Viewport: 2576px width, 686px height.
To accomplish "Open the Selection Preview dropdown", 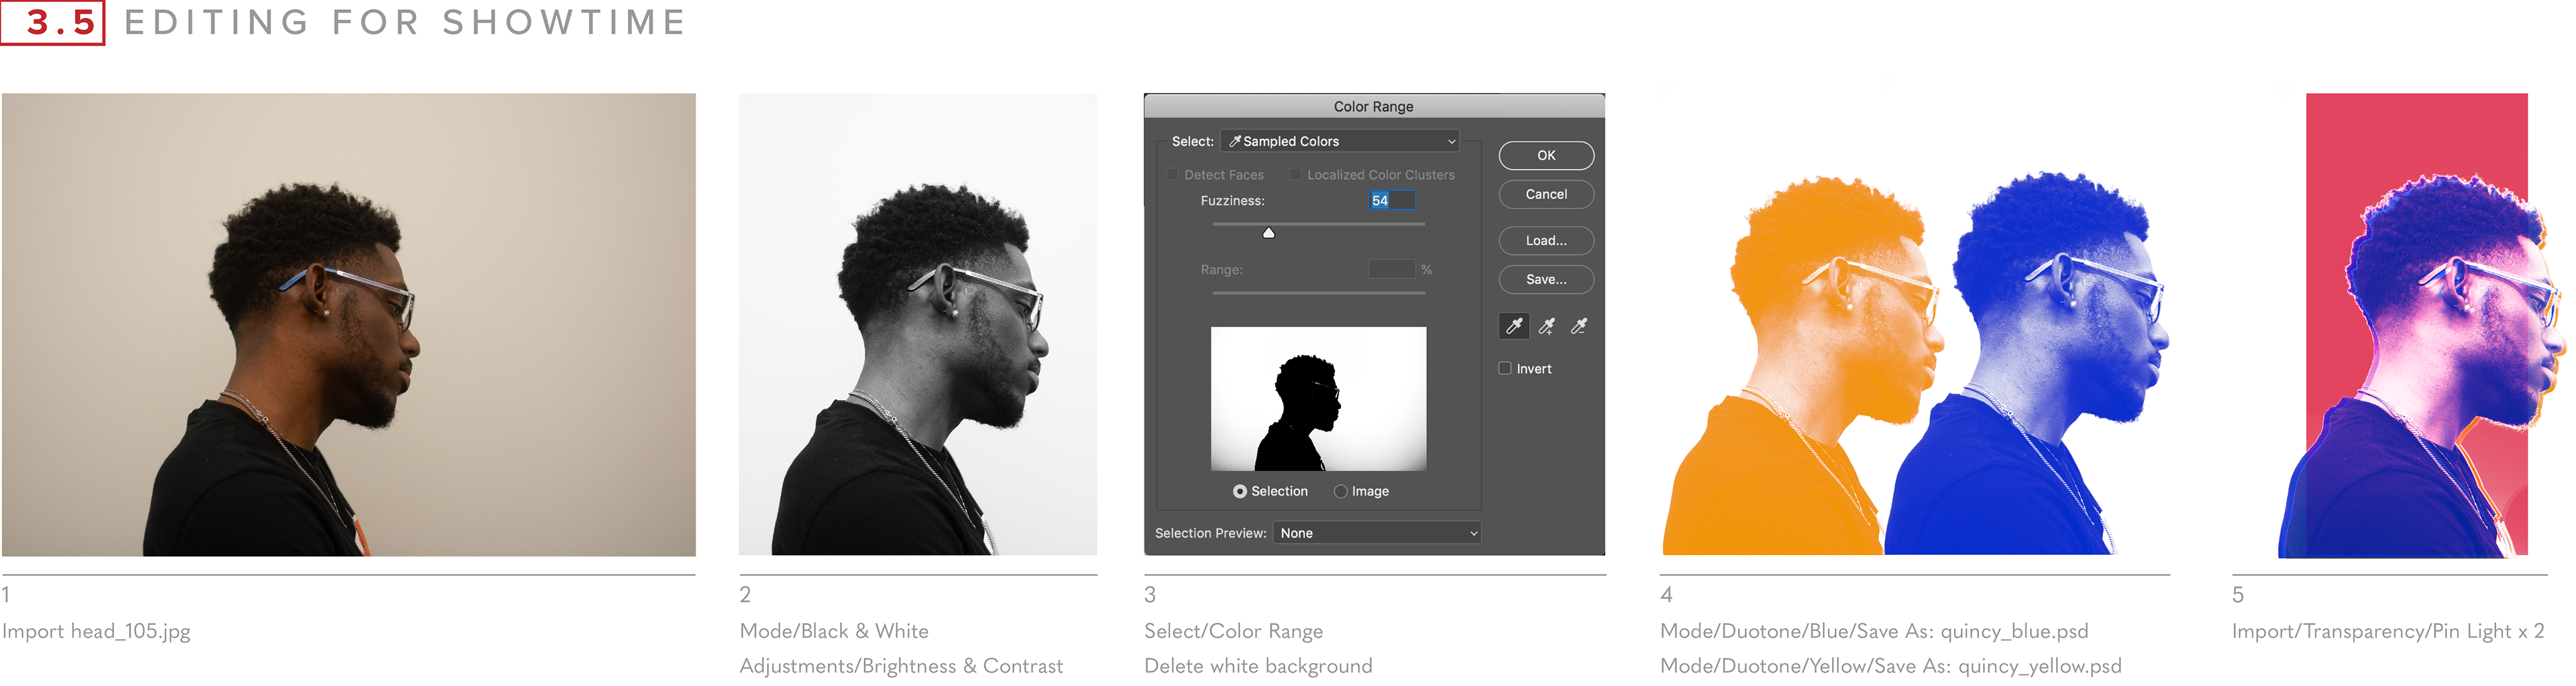I will (x=1377, y=533).
